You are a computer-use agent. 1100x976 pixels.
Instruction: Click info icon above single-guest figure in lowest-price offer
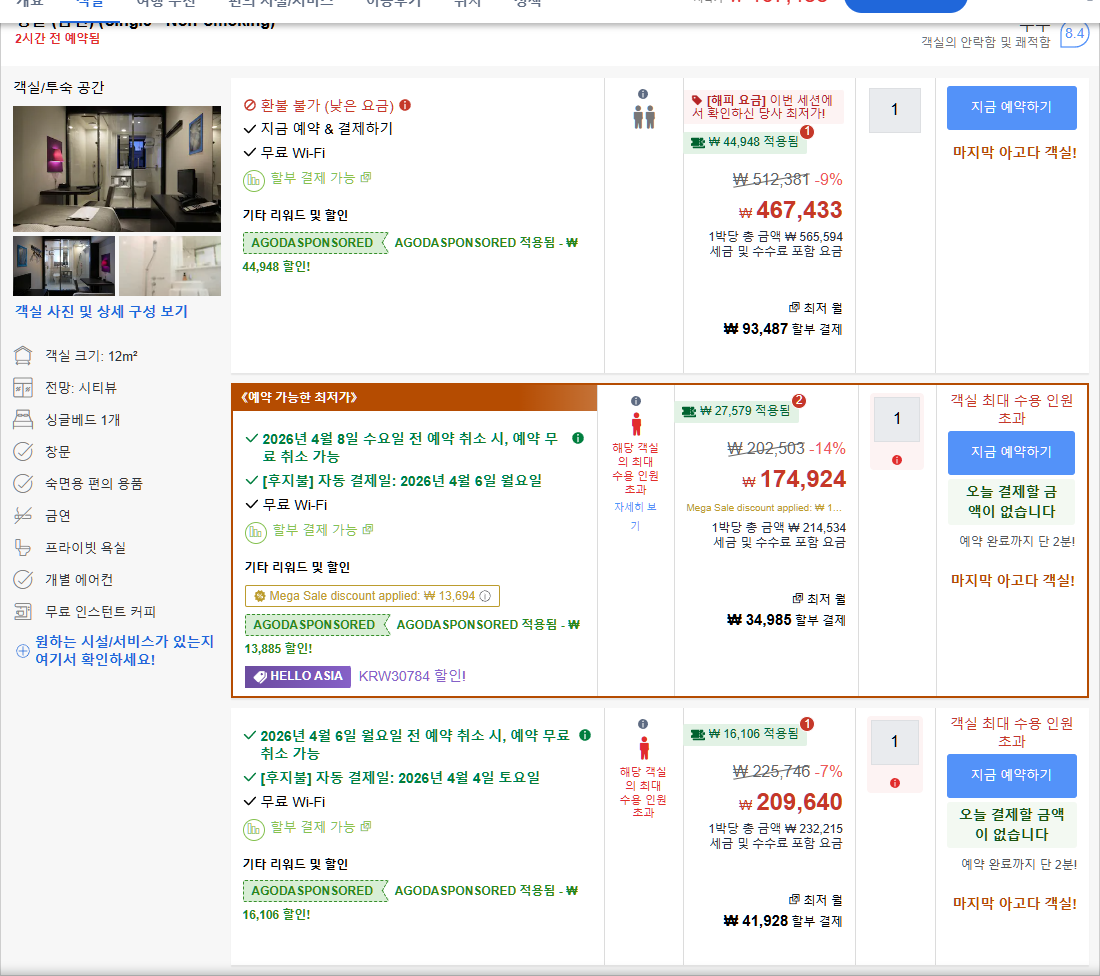tap(636, 401)
